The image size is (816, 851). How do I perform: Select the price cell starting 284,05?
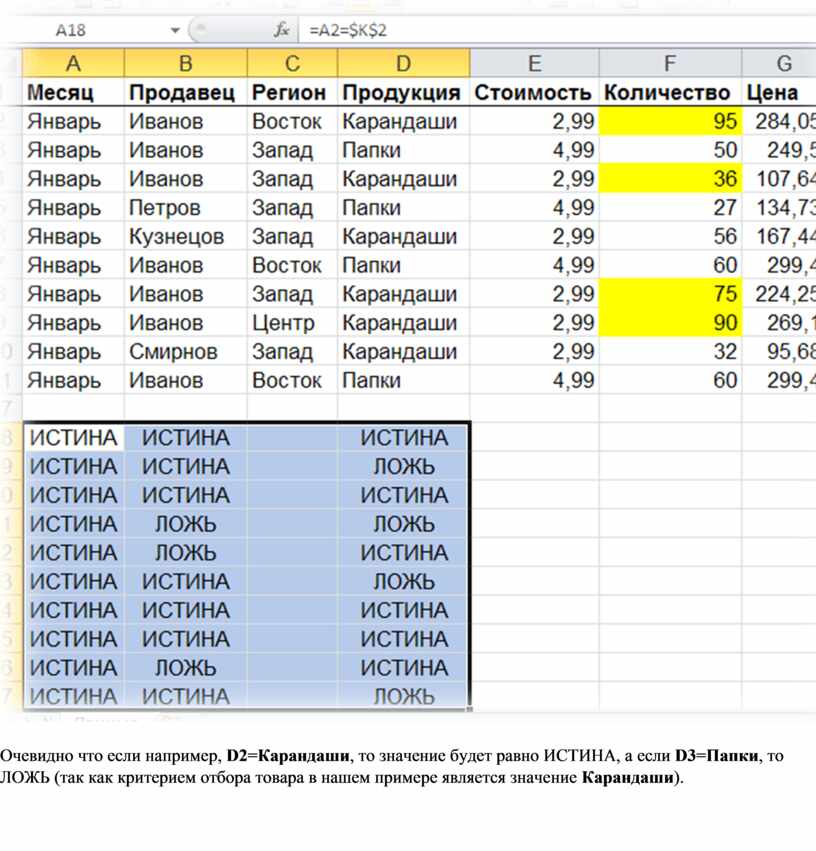coord(779,120)
